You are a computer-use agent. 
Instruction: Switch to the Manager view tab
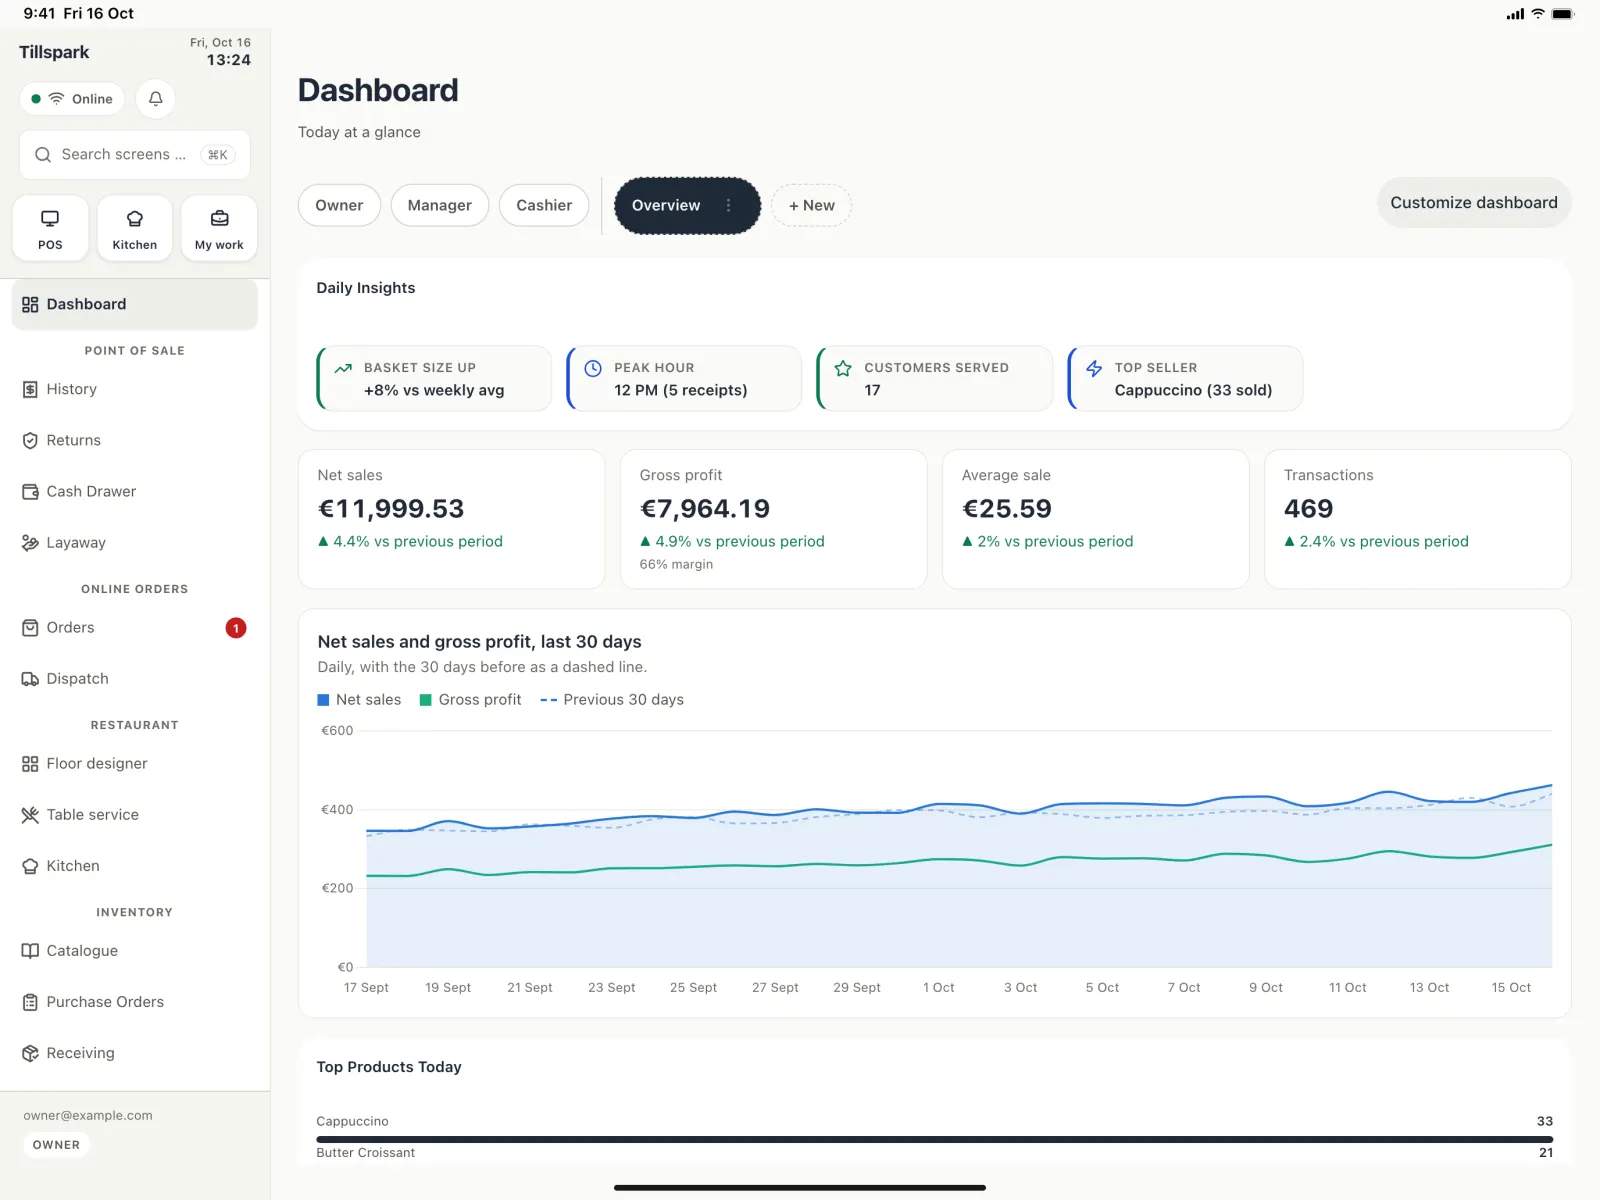[440, 205]
